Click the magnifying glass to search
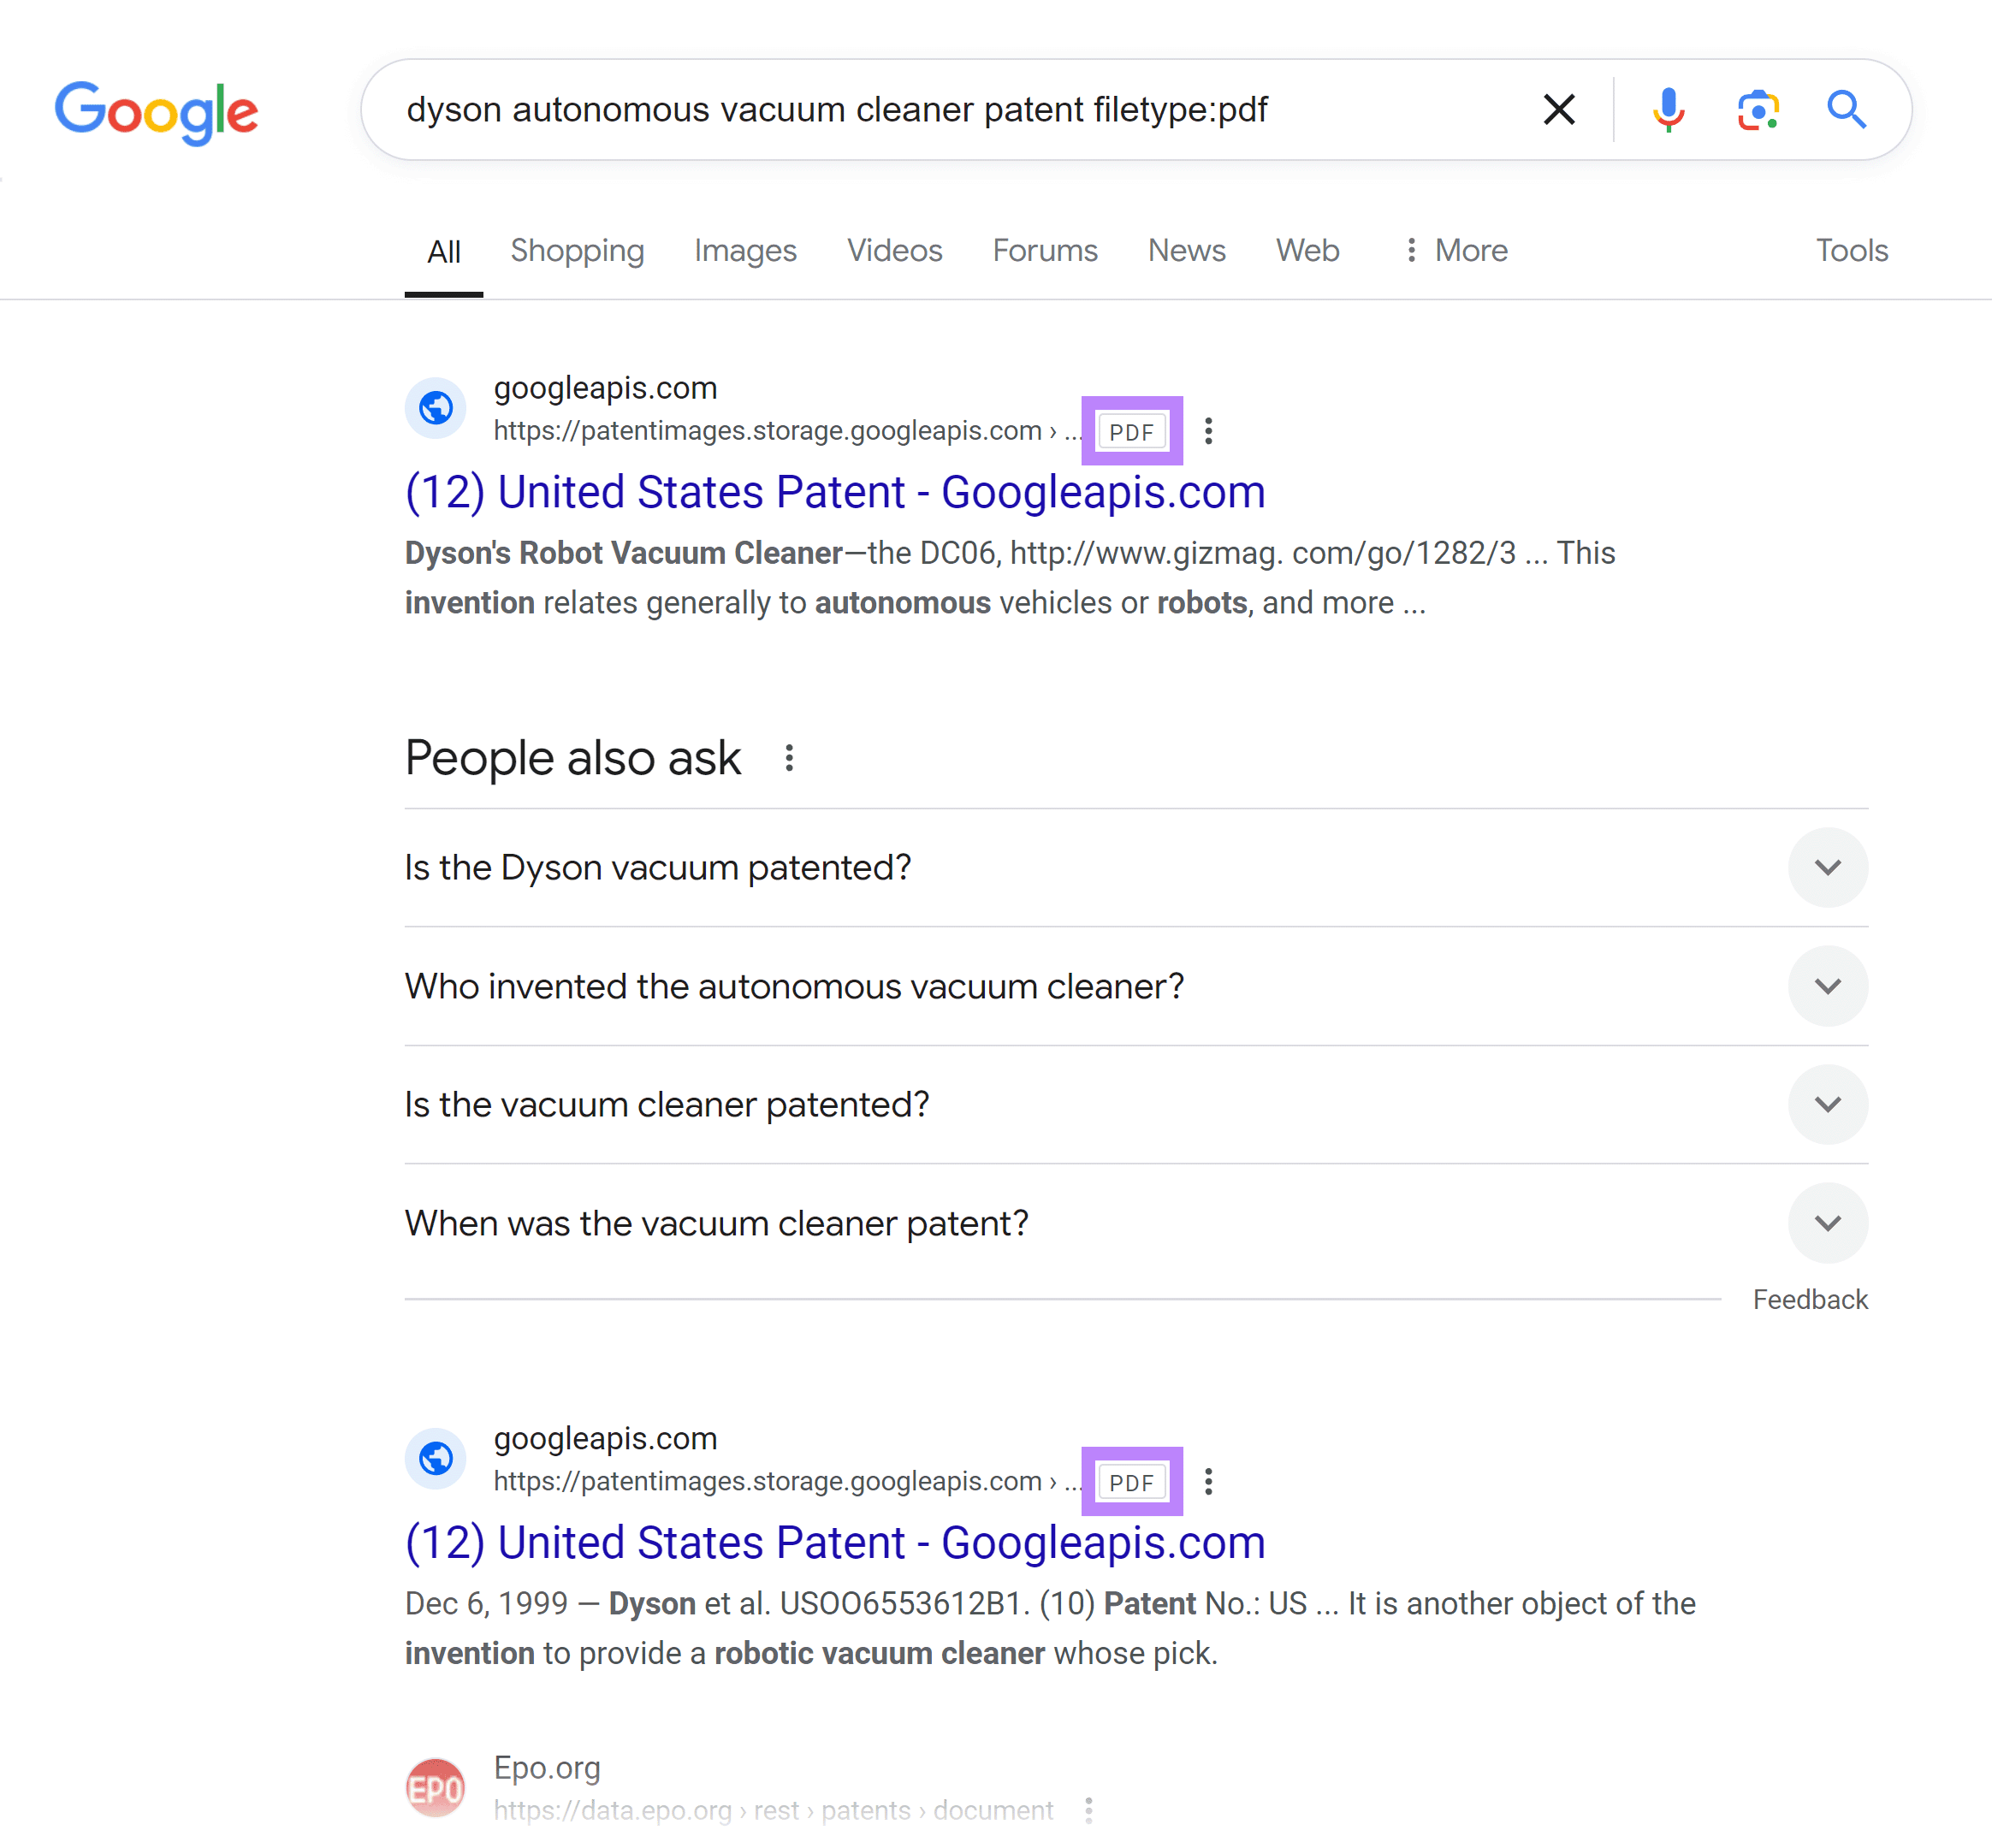 1845,110
